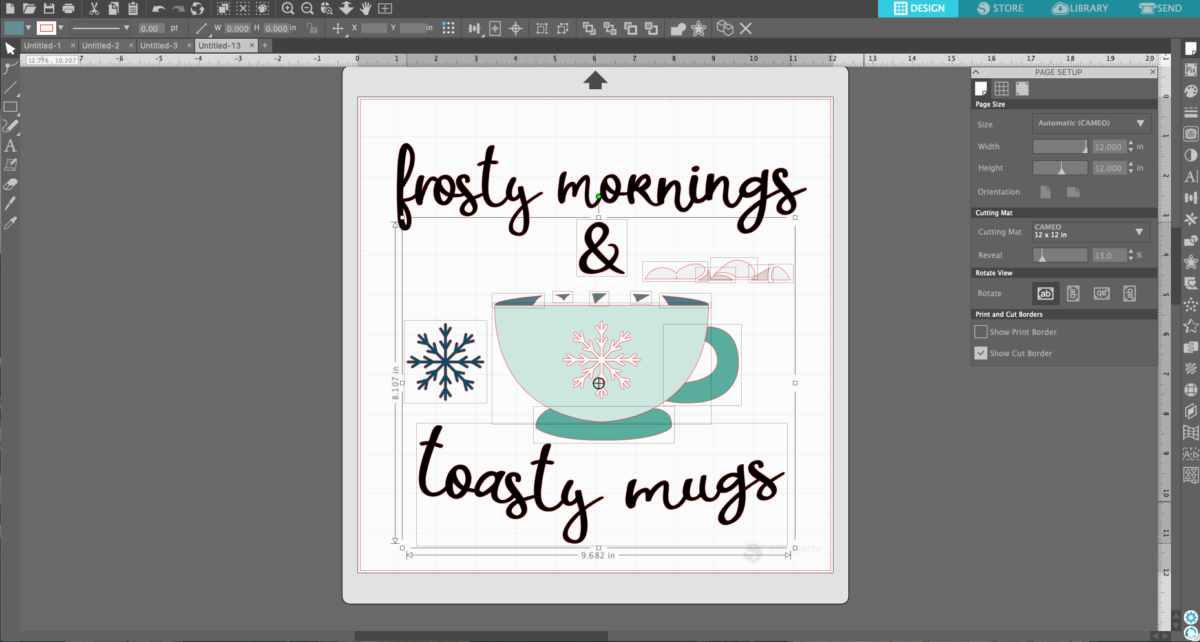Toggle the aspect ratio lock
The height and width of the screenshot is (642, 1200).
point(312,28)
